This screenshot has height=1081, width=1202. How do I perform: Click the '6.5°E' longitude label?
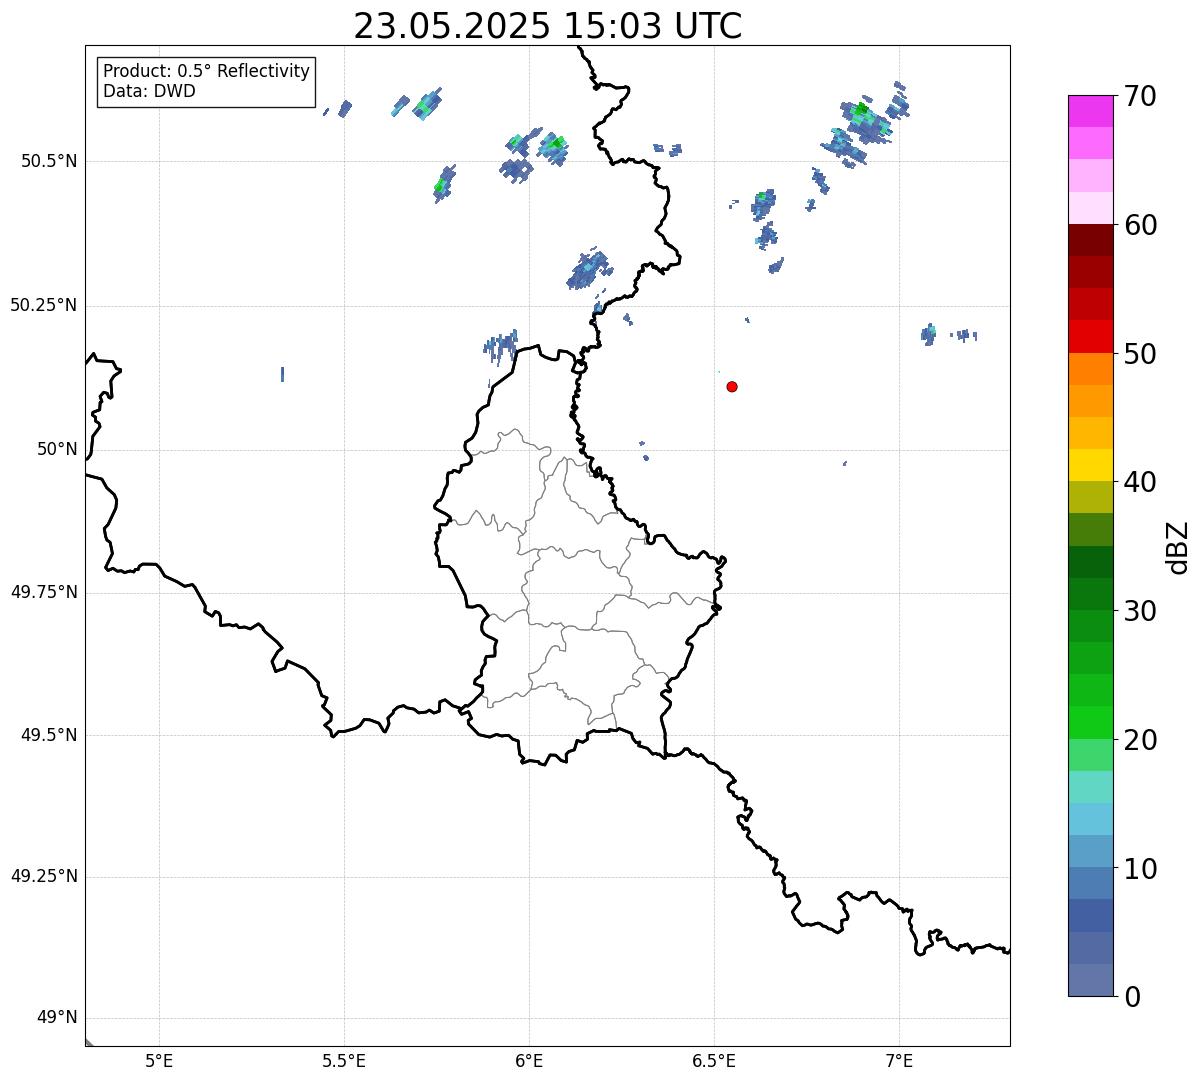click(714, 1061)
